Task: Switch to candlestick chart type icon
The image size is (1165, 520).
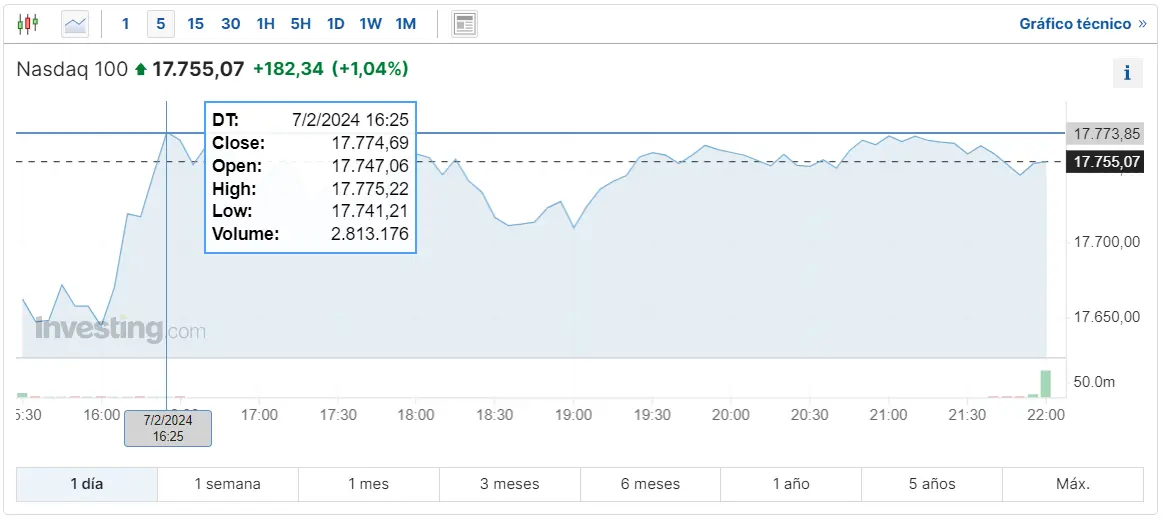Action: point(27,24)
